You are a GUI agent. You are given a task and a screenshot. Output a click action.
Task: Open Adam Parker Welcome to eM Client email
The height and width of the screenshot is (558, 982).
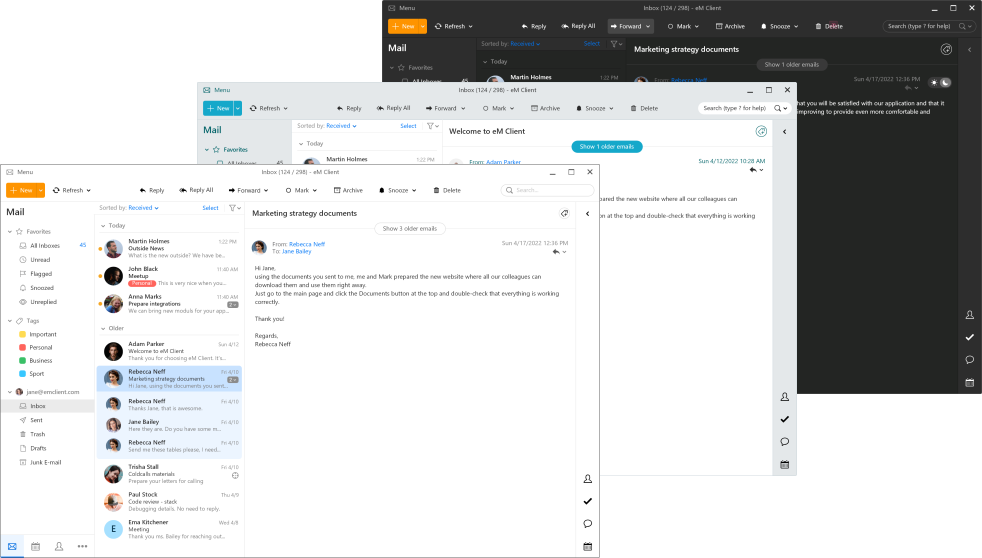(x=169, y=351)
